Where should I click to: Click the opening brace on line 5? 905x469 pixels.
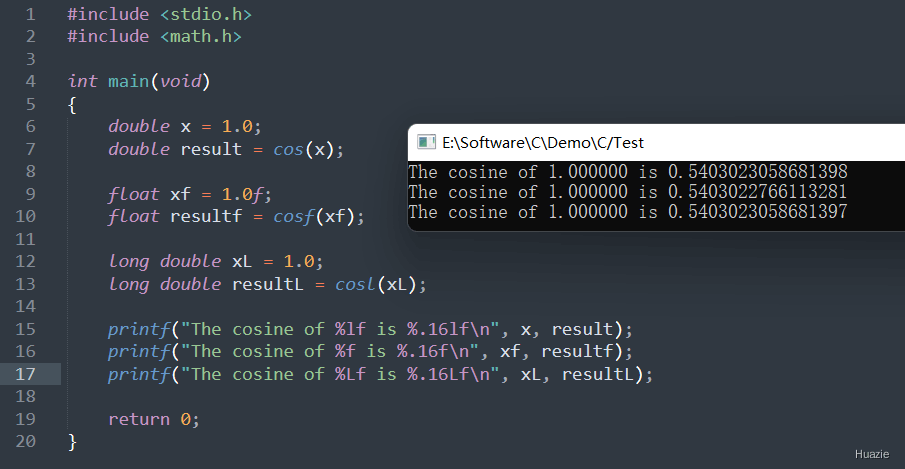pyautogui.click(x=72, y=105)
